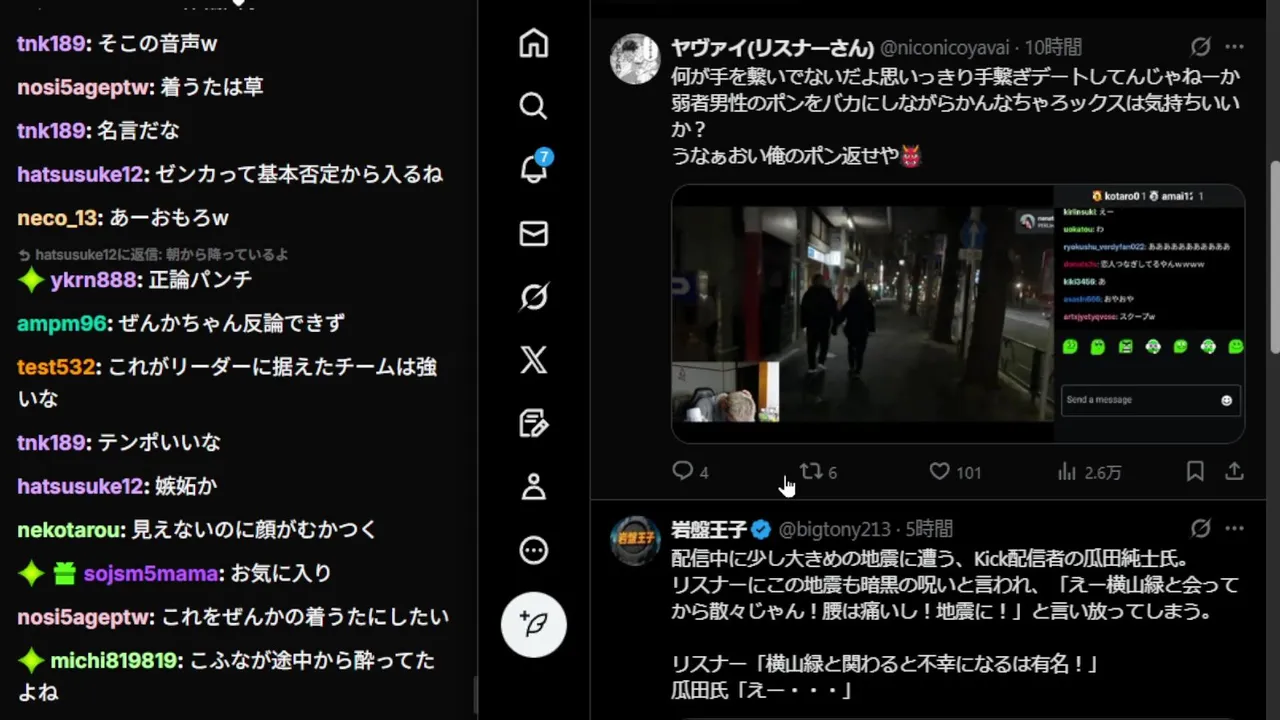This screenshot has width=1280, height=720.
Task: Reply to the post with 4 comments
Action: [690, 472]
